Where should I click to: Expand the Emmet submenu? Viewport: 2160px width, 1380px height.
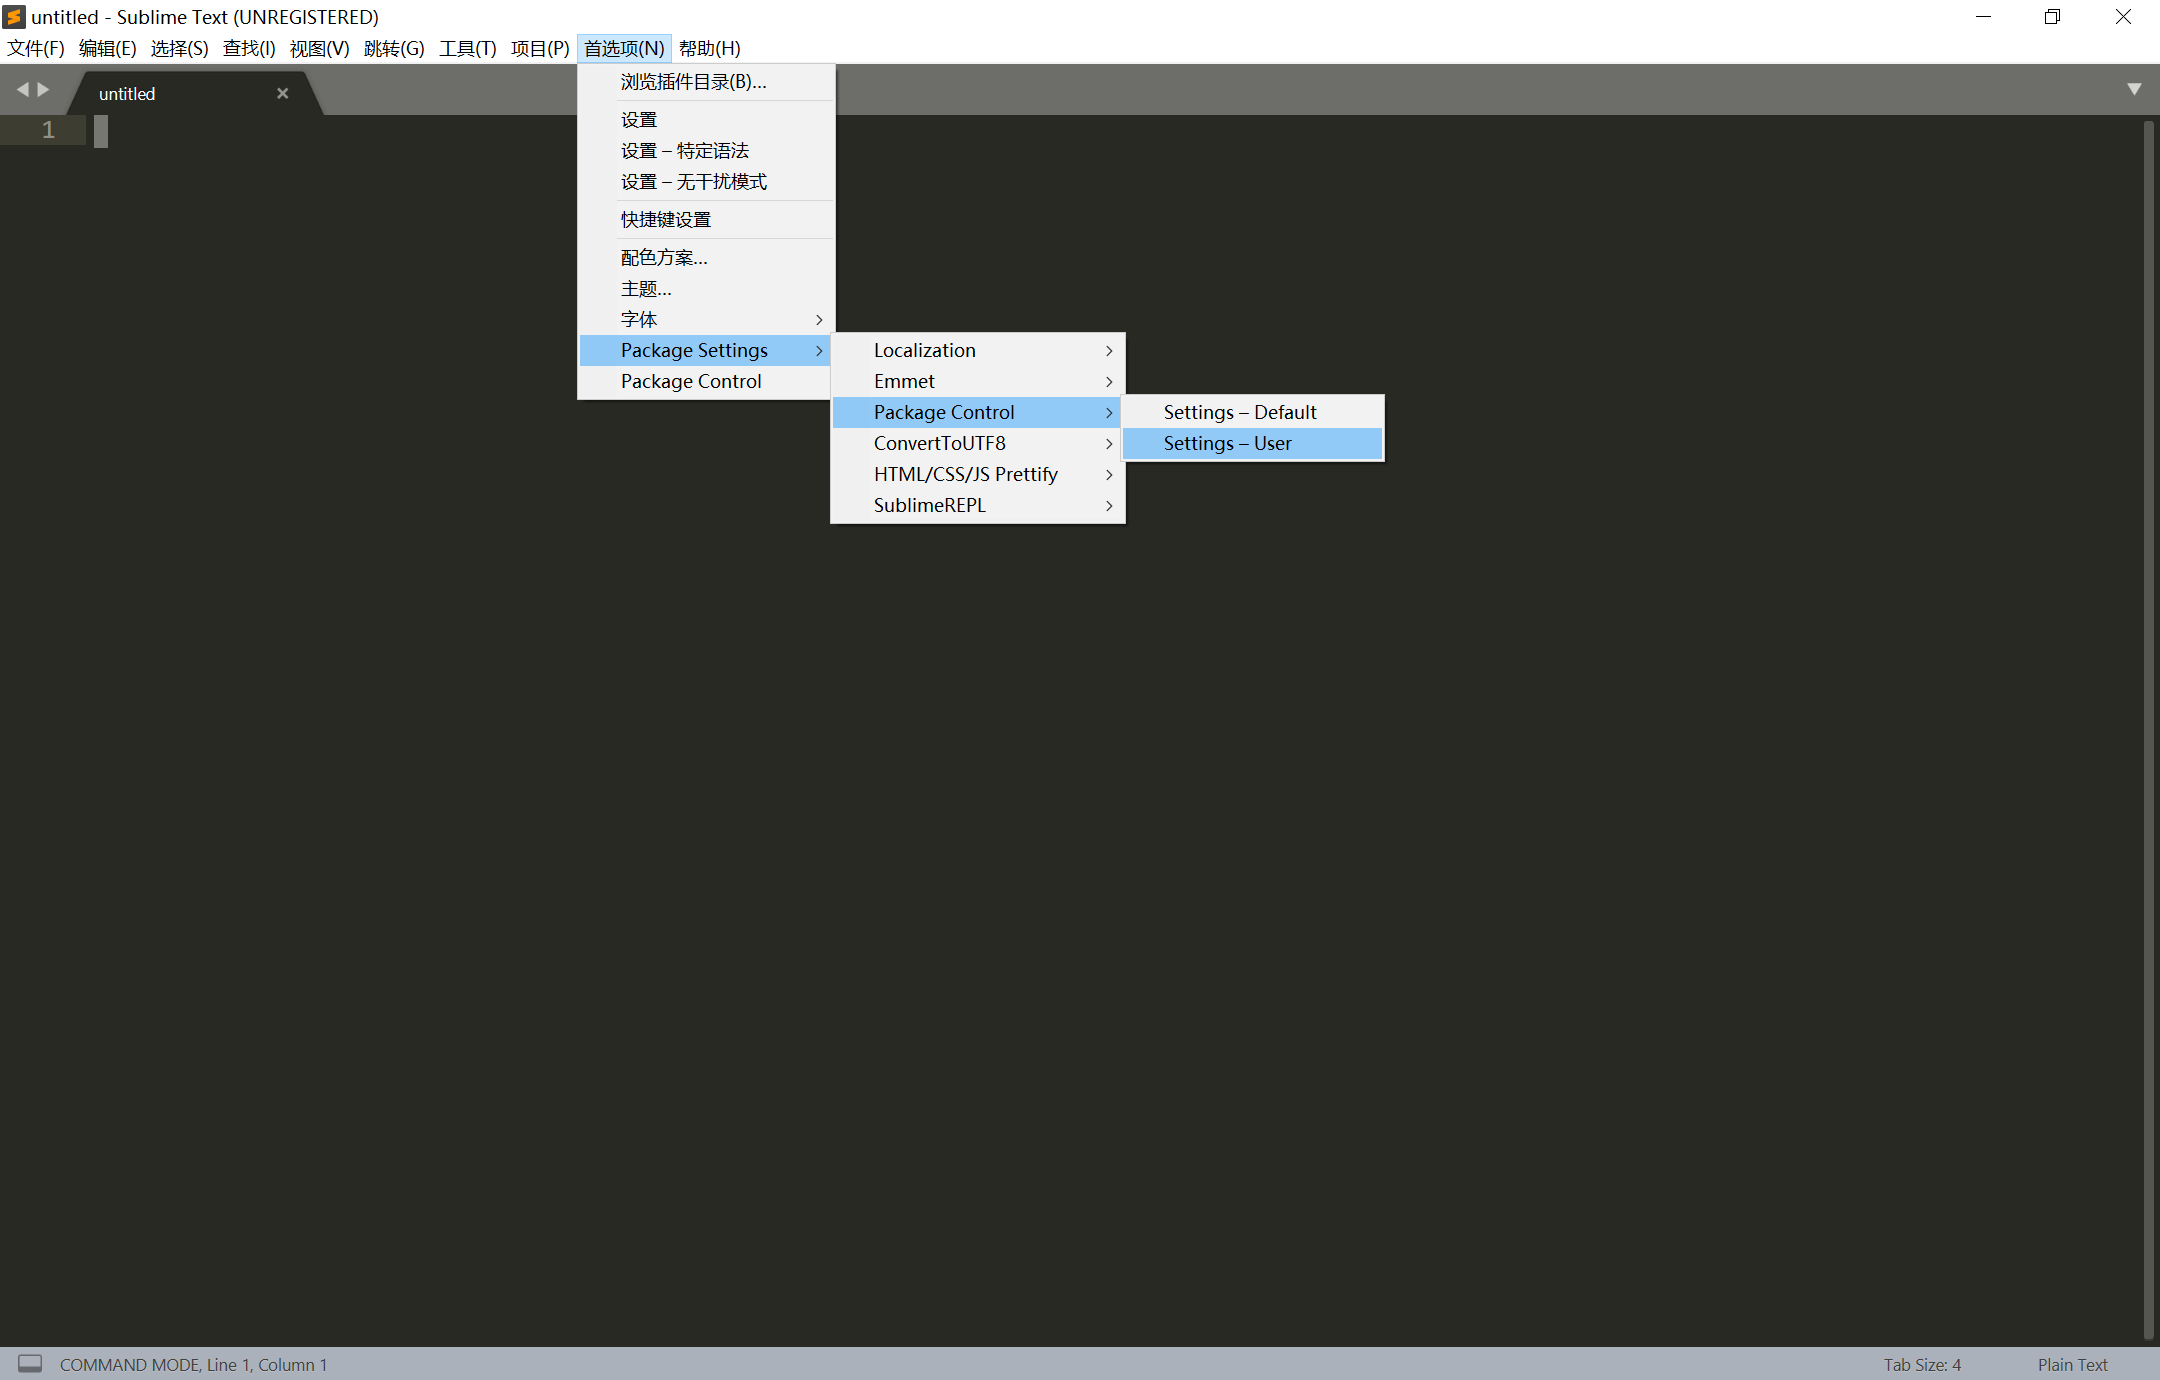[x=978, y=382]
